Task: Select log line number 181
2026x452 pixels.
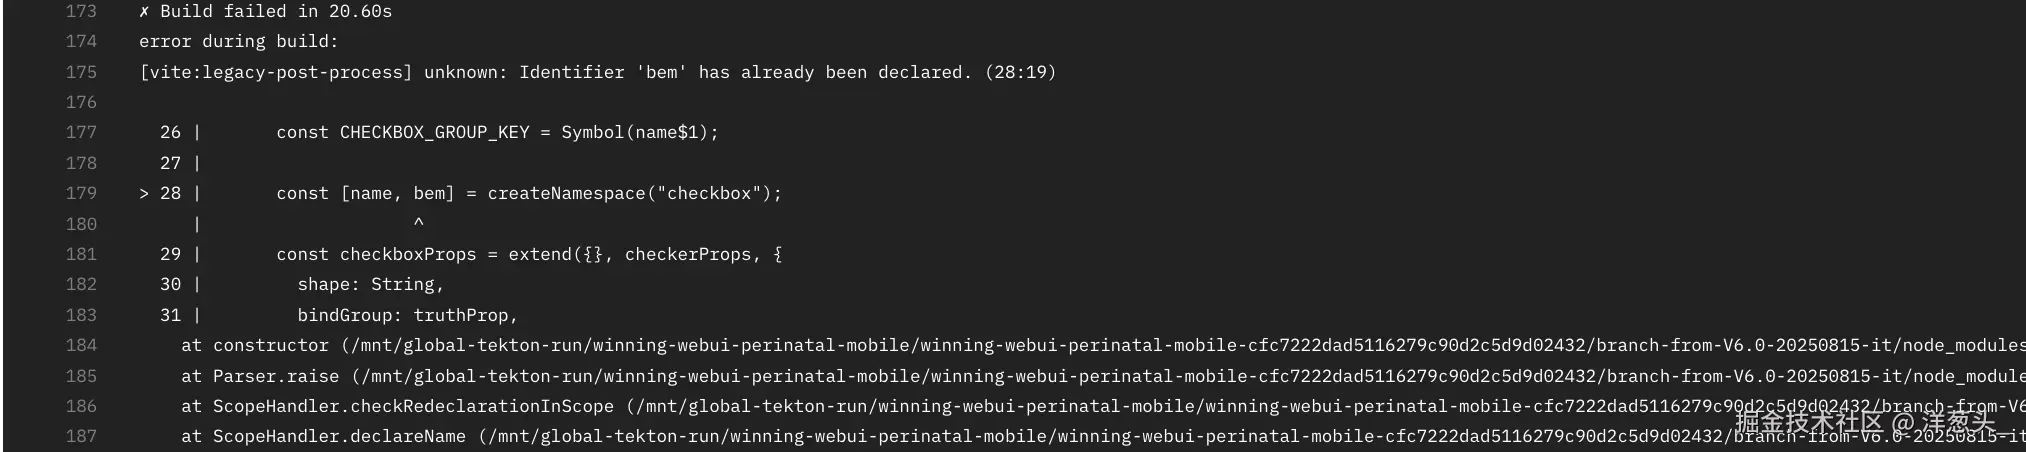Action: tap(81, 254)
